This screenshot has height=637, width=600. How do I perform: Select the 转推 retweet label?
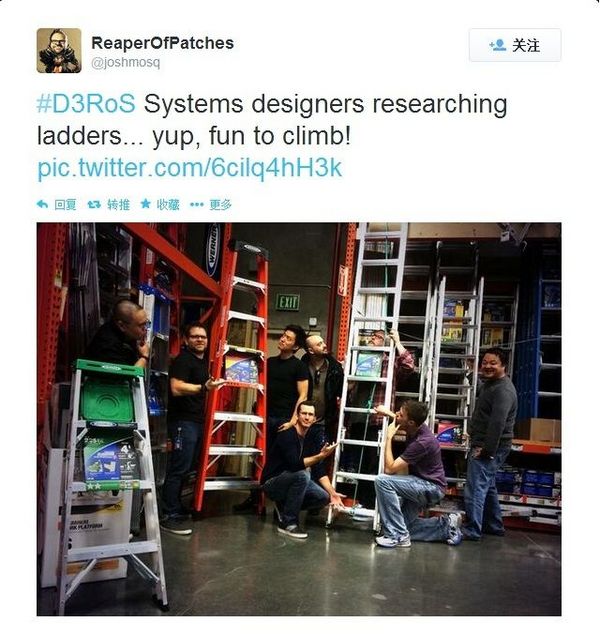[118, 204]
